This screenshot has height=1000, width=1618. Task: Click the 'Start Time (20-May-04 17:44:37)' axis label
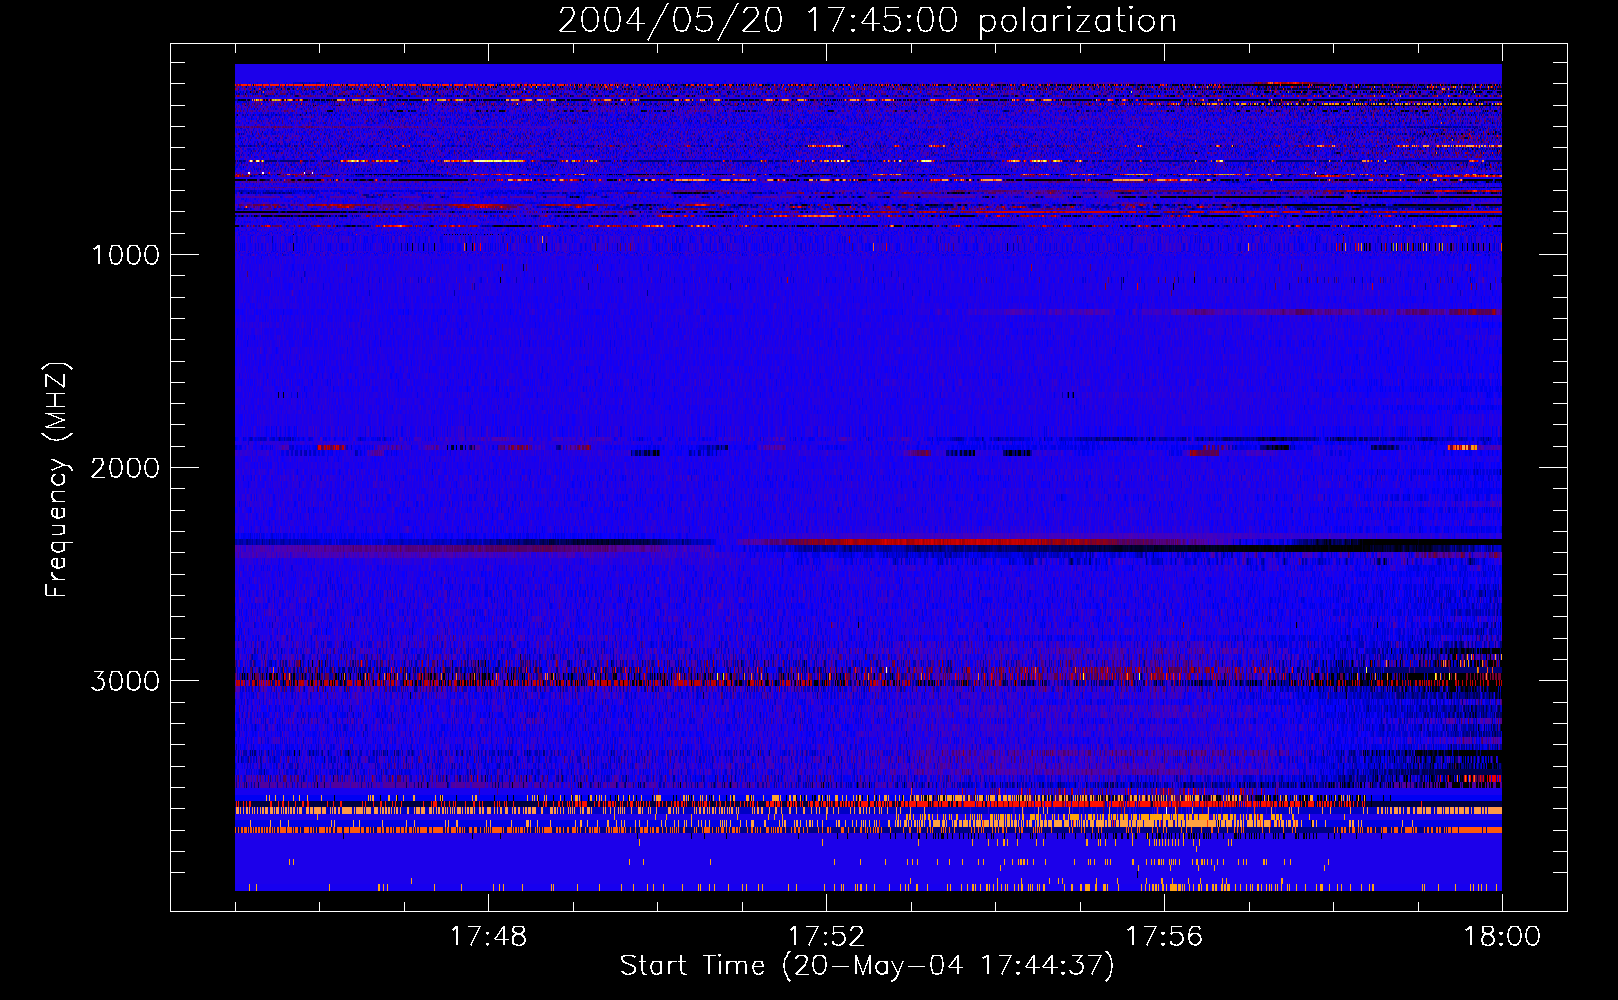click(867, 966)
